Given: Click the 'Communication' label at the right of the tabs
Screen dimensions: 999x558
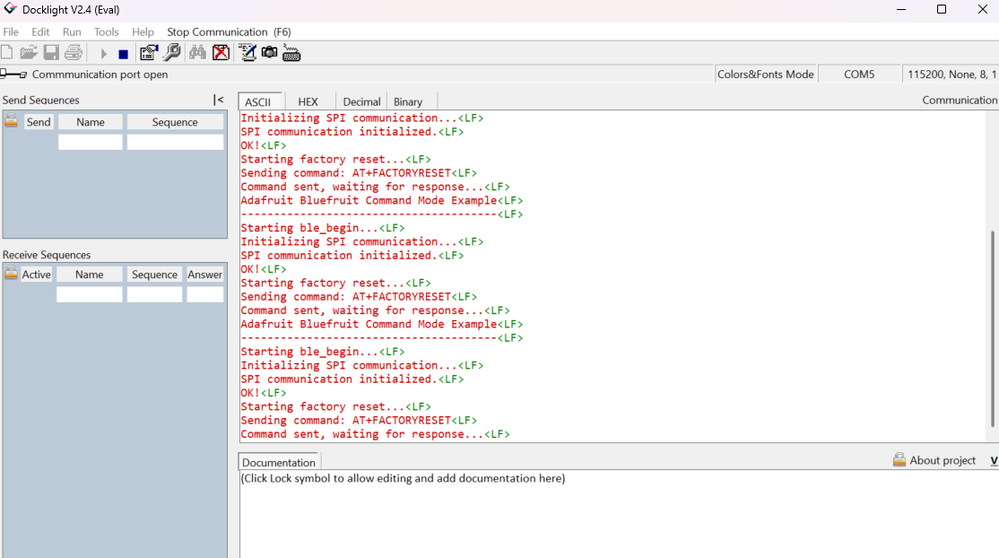Looking at the screenshot, I should [x=959, y=100].
